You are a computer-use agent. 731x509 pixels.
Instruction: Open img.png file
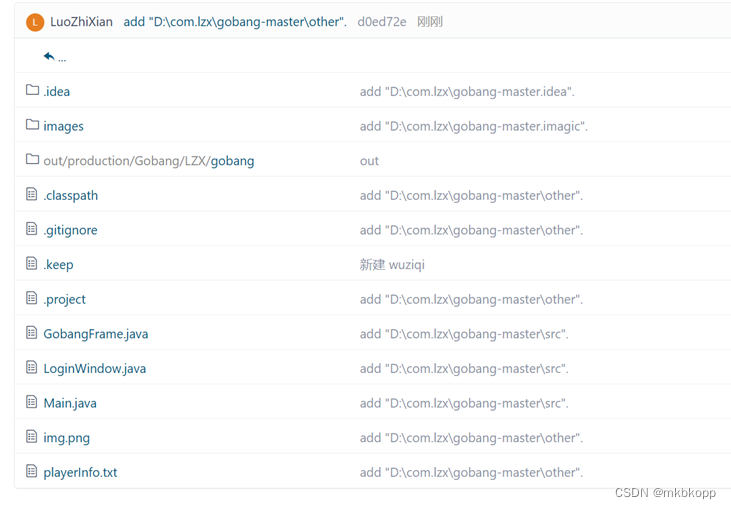click(x=67, y=438)
